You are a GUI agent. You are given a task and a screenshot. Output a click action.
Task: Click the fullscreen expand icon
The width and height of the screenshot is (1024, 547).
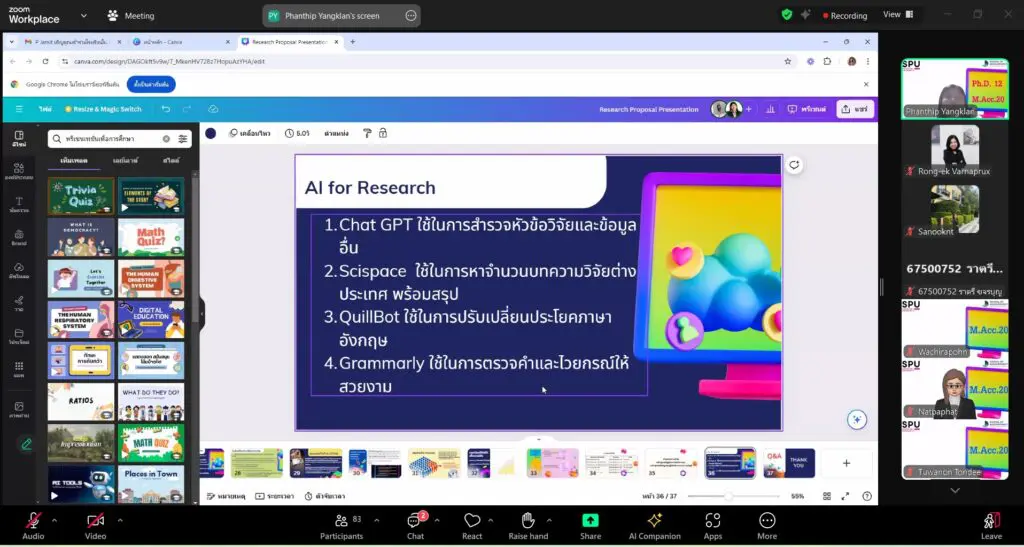[846, 497]
